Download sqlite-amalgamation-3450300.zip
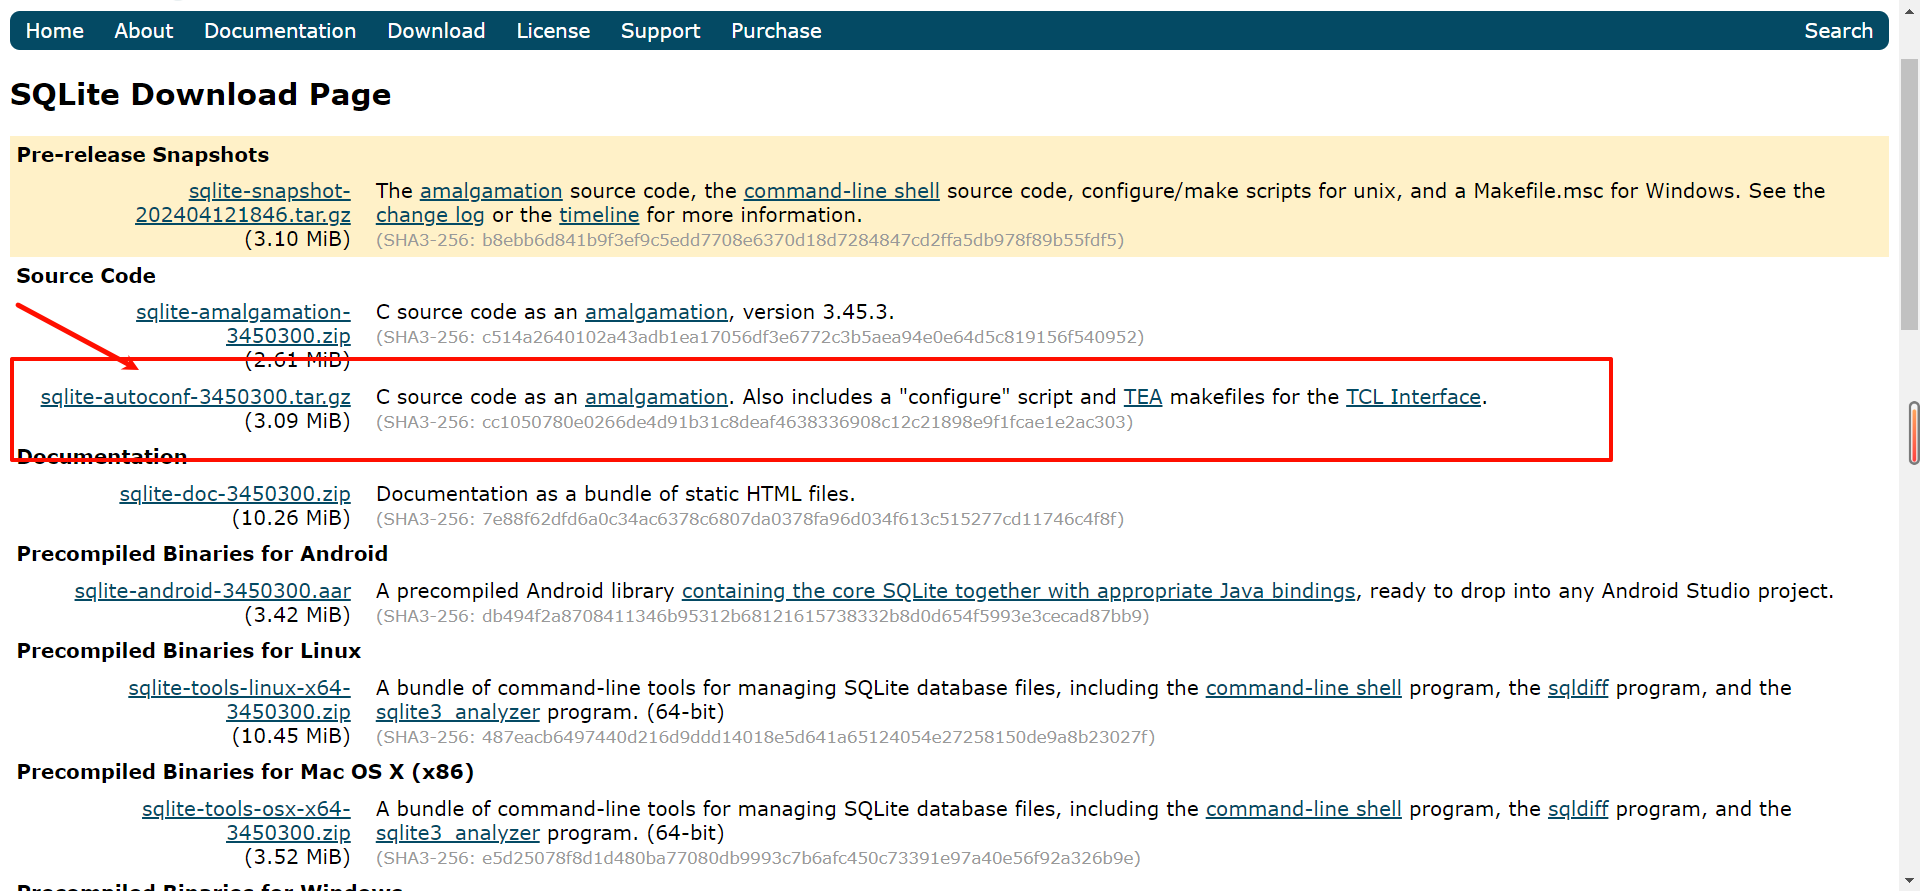1920x891 pixels. point(243,324)
